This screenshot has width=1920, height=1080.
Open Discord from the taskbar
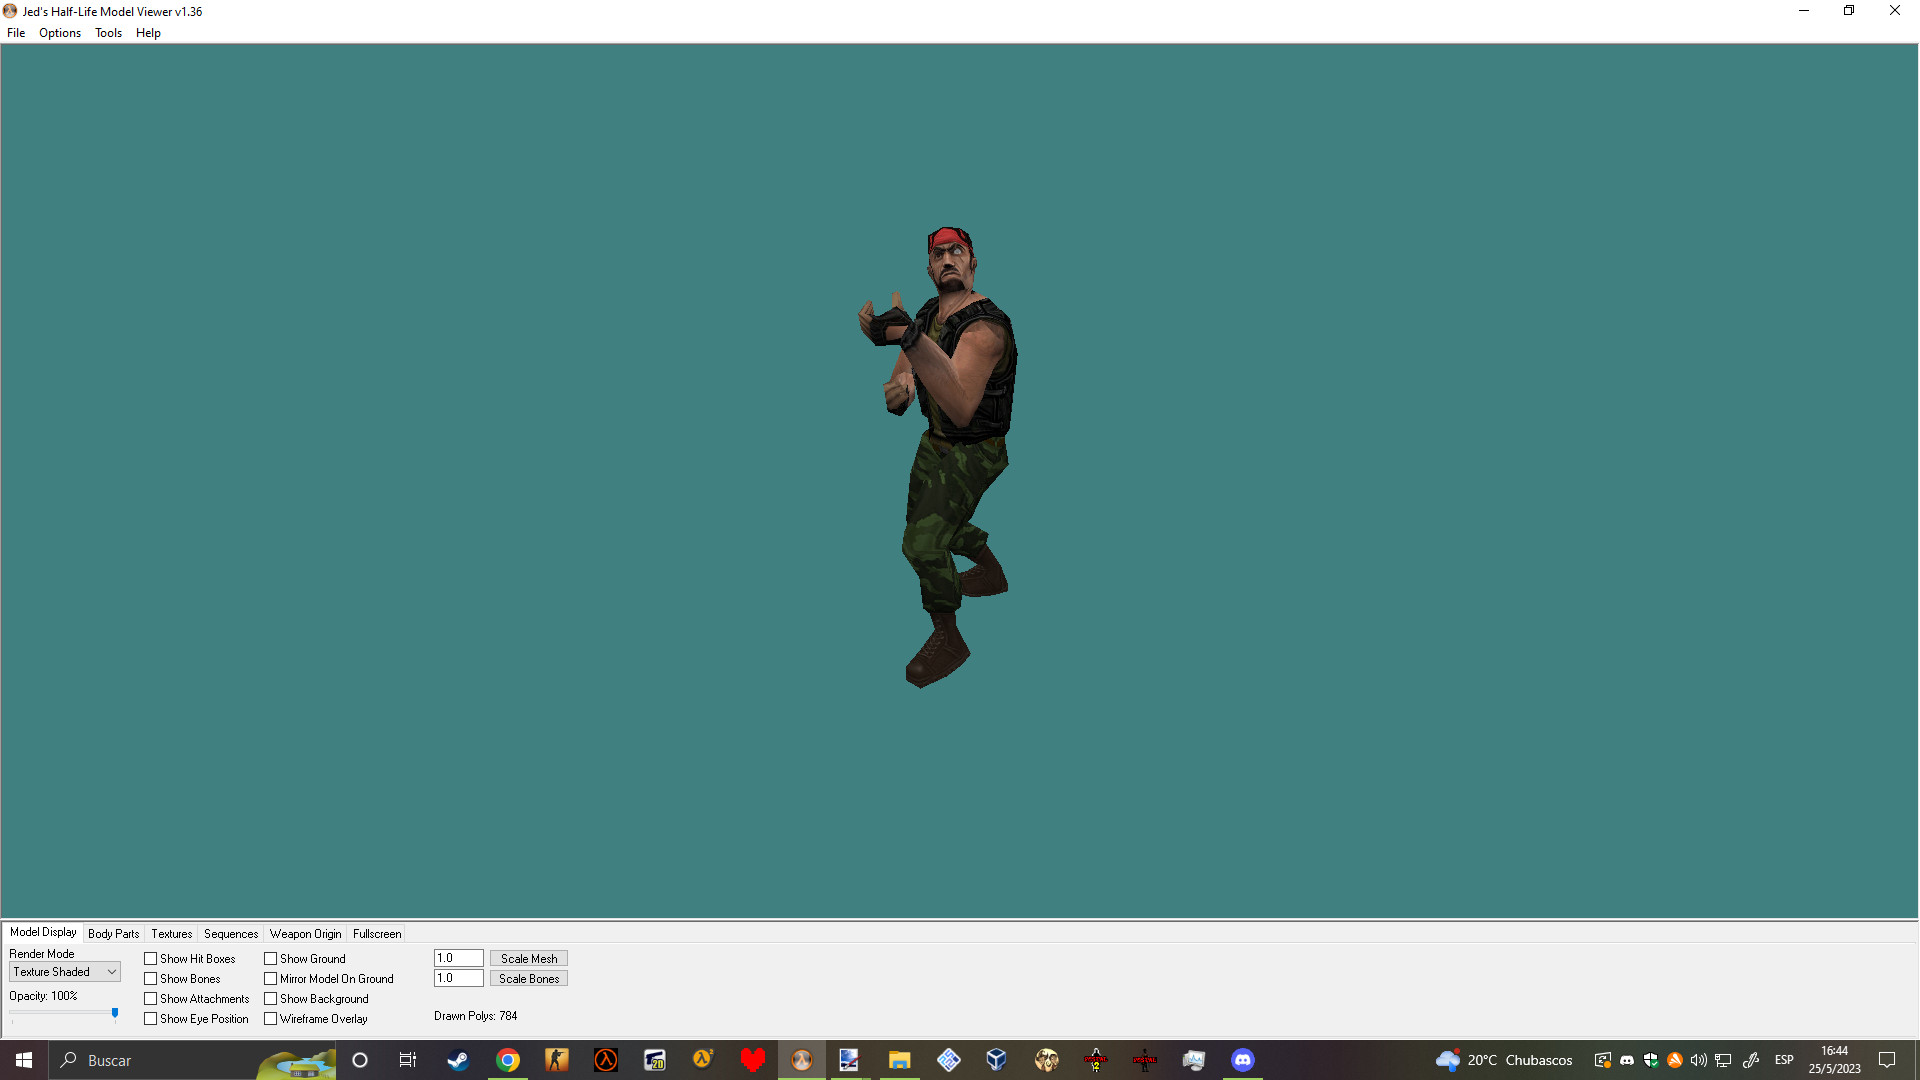pyautogui.click(x=1242, y=1060)
